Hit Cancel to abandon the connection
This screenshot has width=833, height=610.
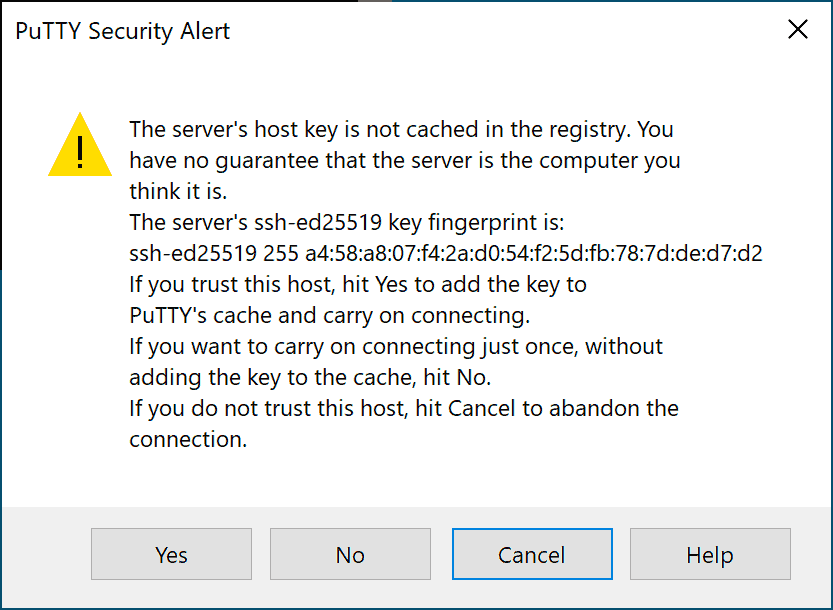click(x=531, y=554)
